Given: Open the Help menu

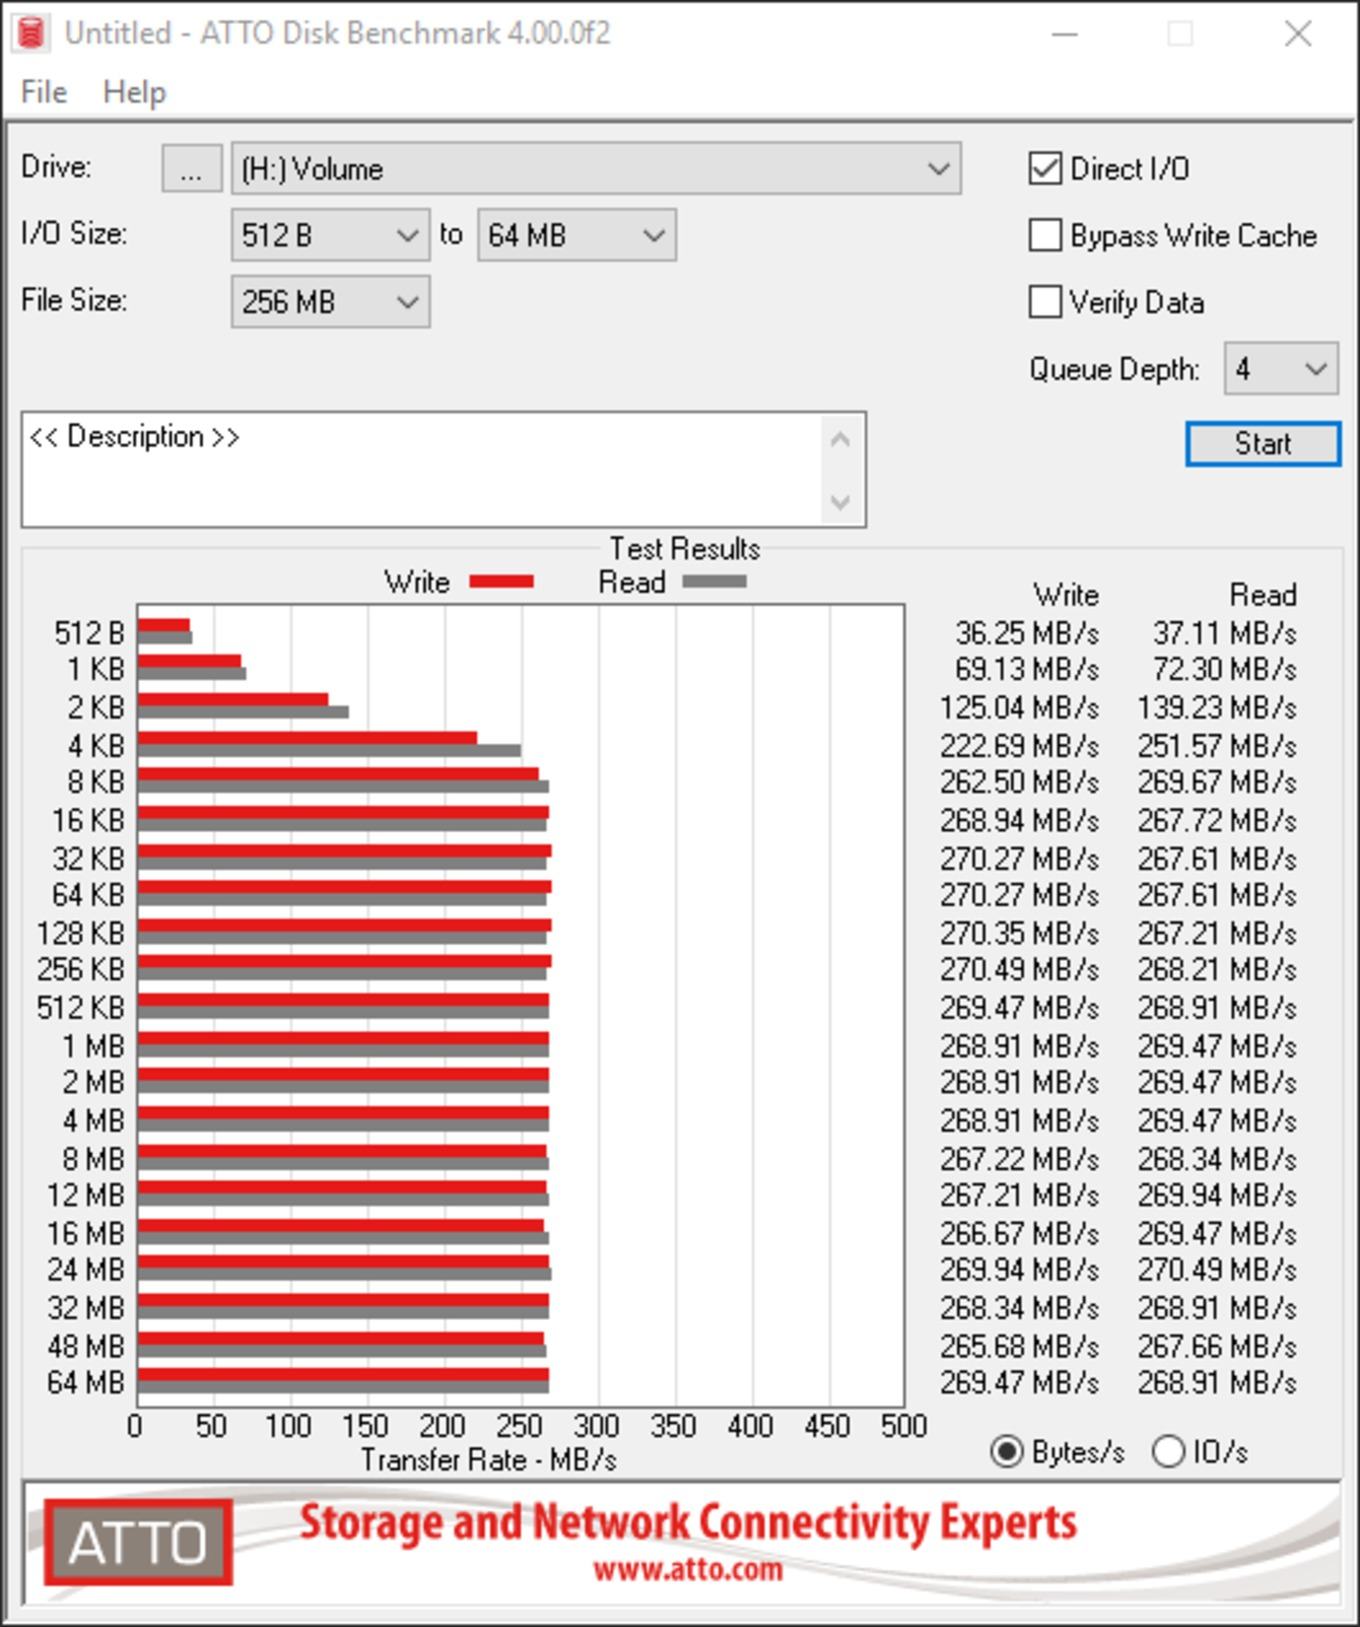Looking at the screenshot, I should [x=134, y=92].
